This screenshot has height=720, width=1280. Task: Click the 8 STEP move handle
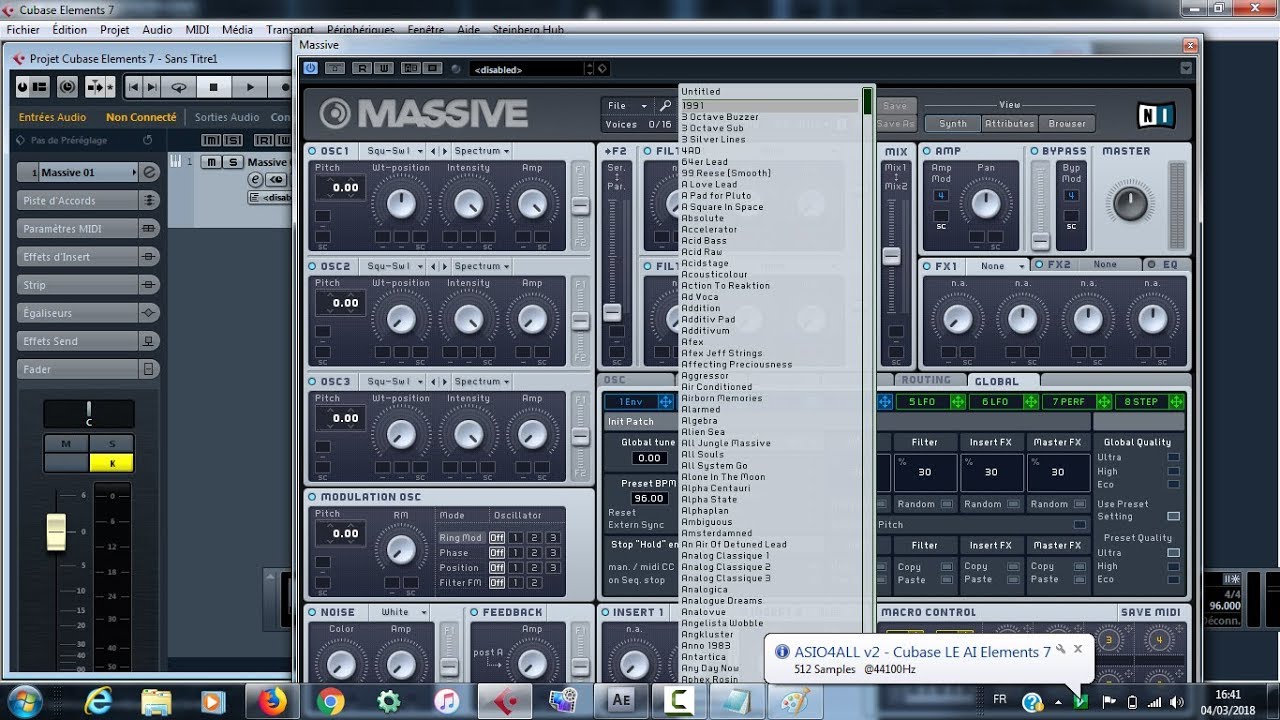1175,401
